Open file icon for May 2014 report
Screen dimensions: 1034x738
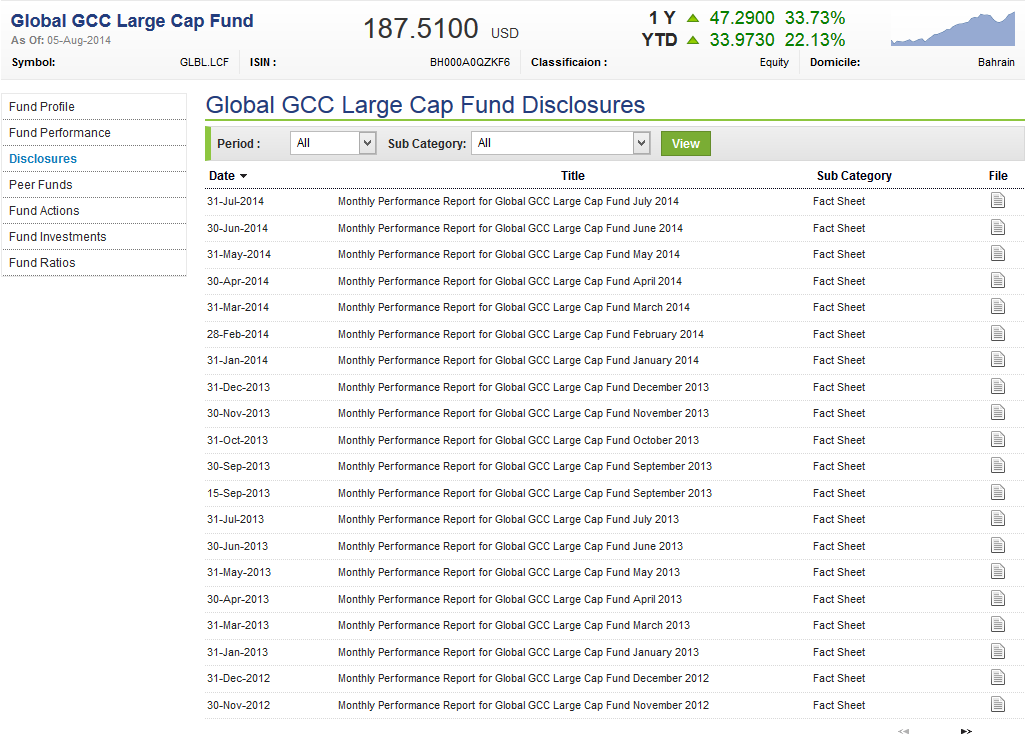[998, 254]
